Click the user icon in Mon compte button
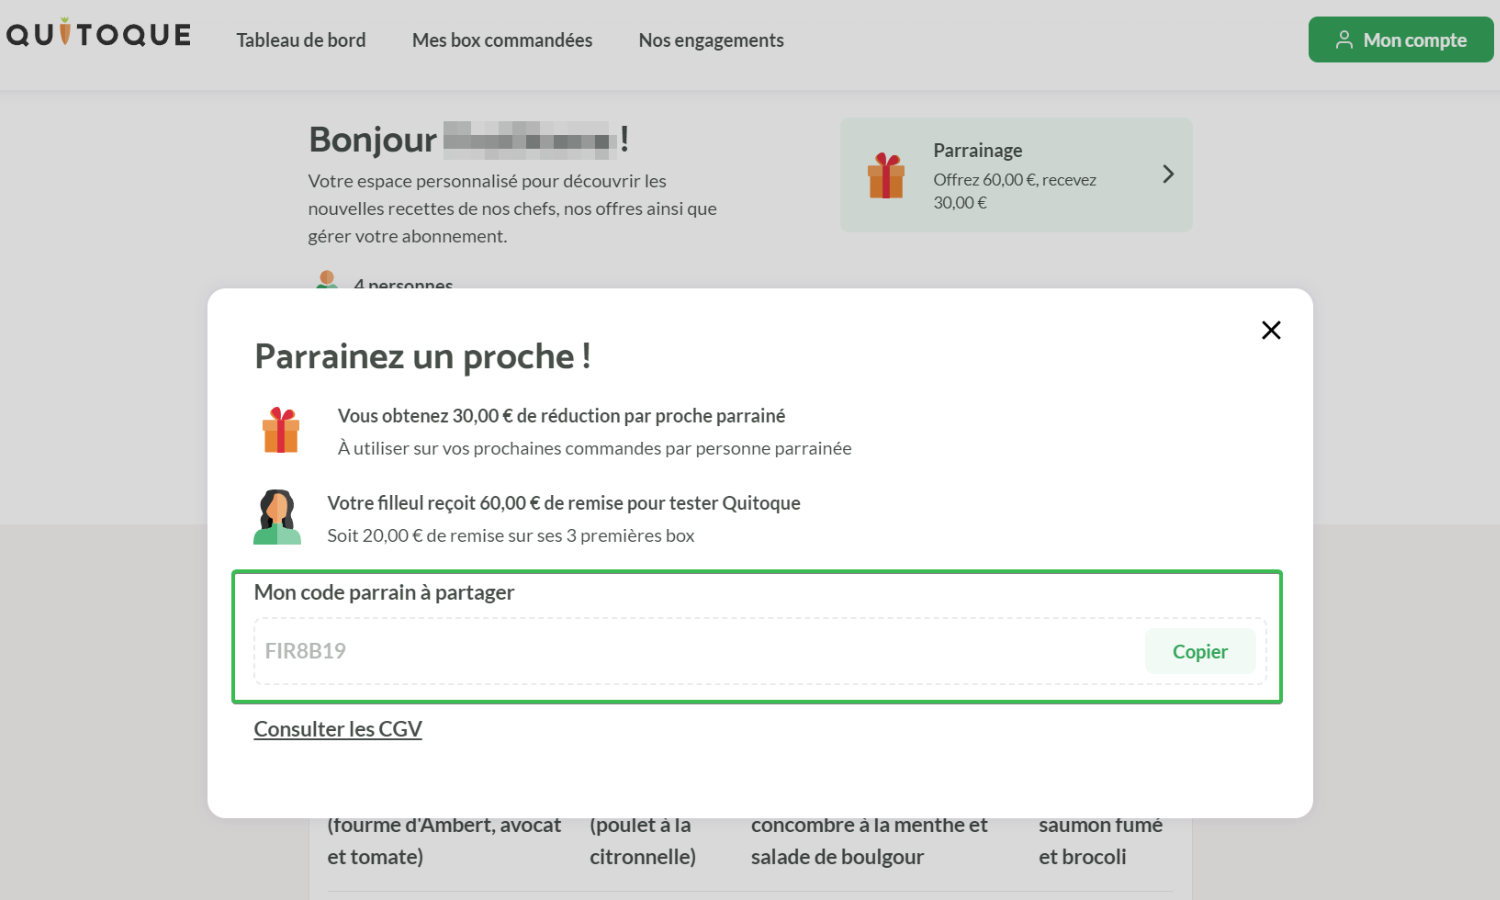 1344,40
